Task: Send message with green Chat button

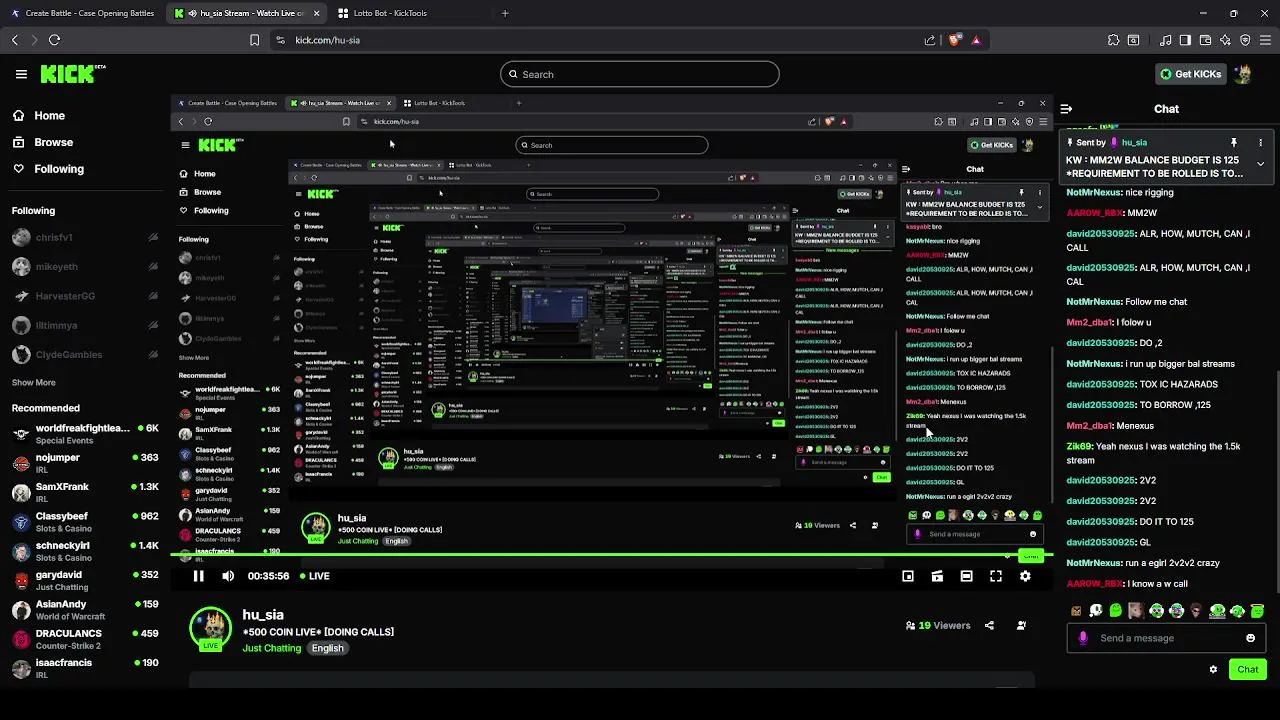Action: (x=1247, y=669)
